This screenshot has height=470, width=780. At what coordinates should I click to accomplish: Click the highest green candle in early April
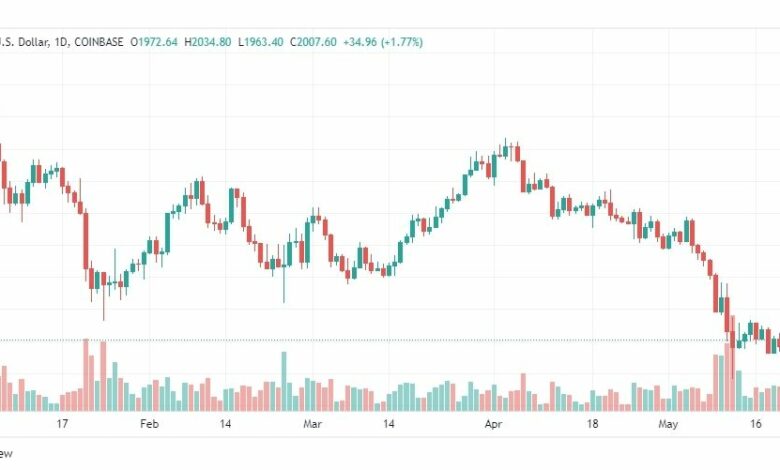pyautogui.click(x=506, y=150)
